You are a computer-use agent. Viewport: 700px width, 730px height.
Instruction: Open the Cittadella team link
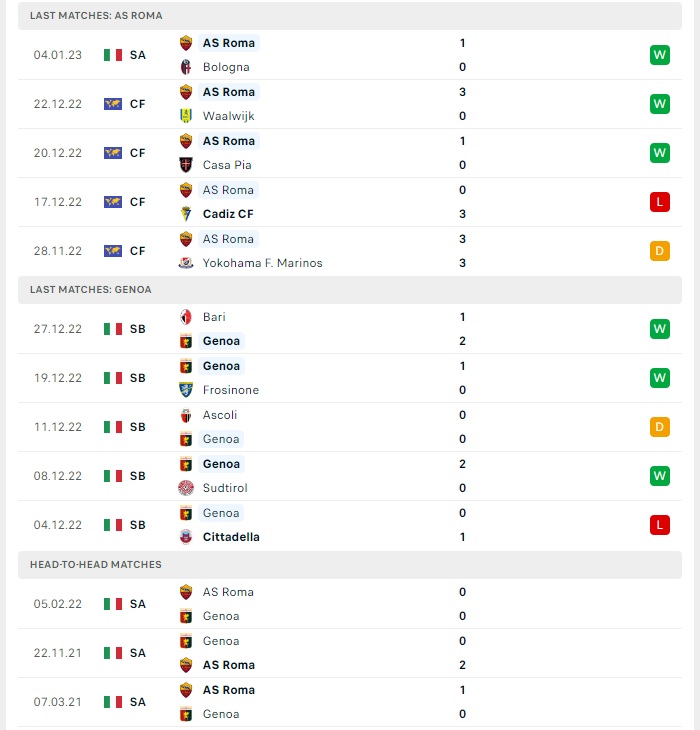tap(231, 537)
